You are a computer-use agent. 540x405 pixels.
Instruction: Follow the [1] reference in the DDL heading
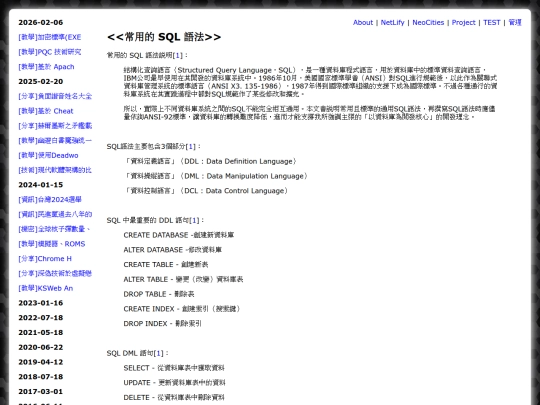click(x=194, y=220)
